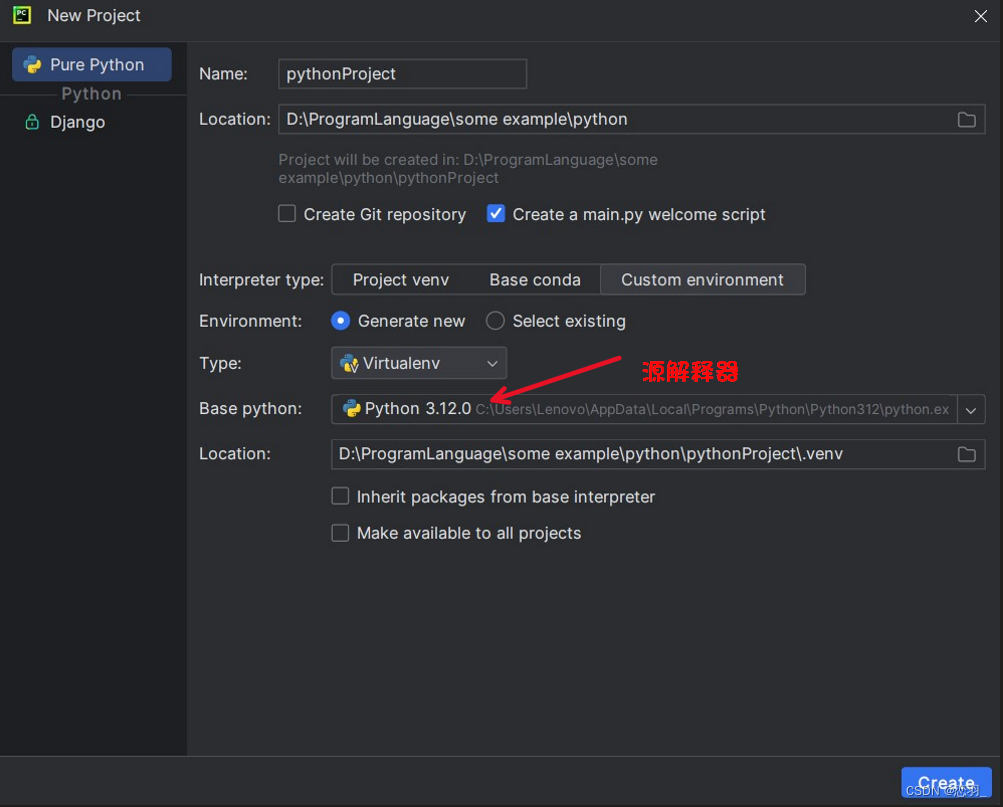Click the Python icon beside Pure Python
The image size is (1003, 807).
pos(32,65)
